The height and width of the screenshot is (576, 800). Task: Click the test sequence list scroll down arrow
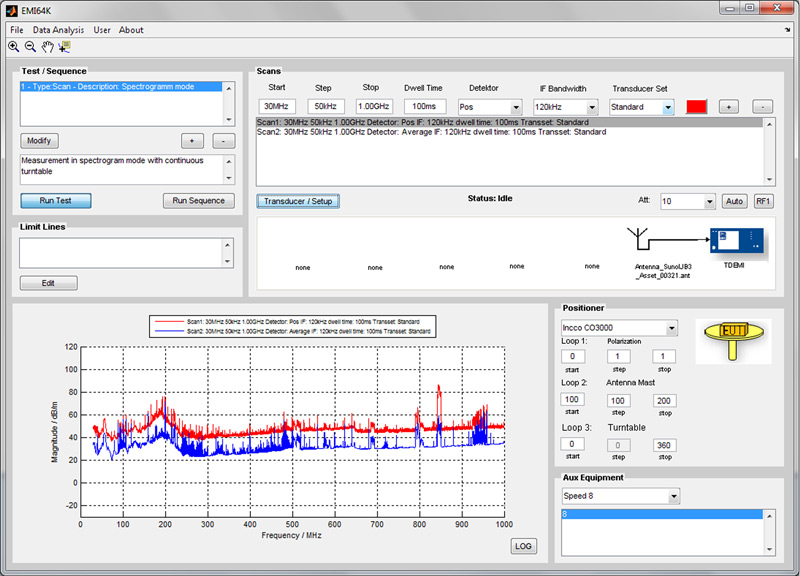click(229, 120)
